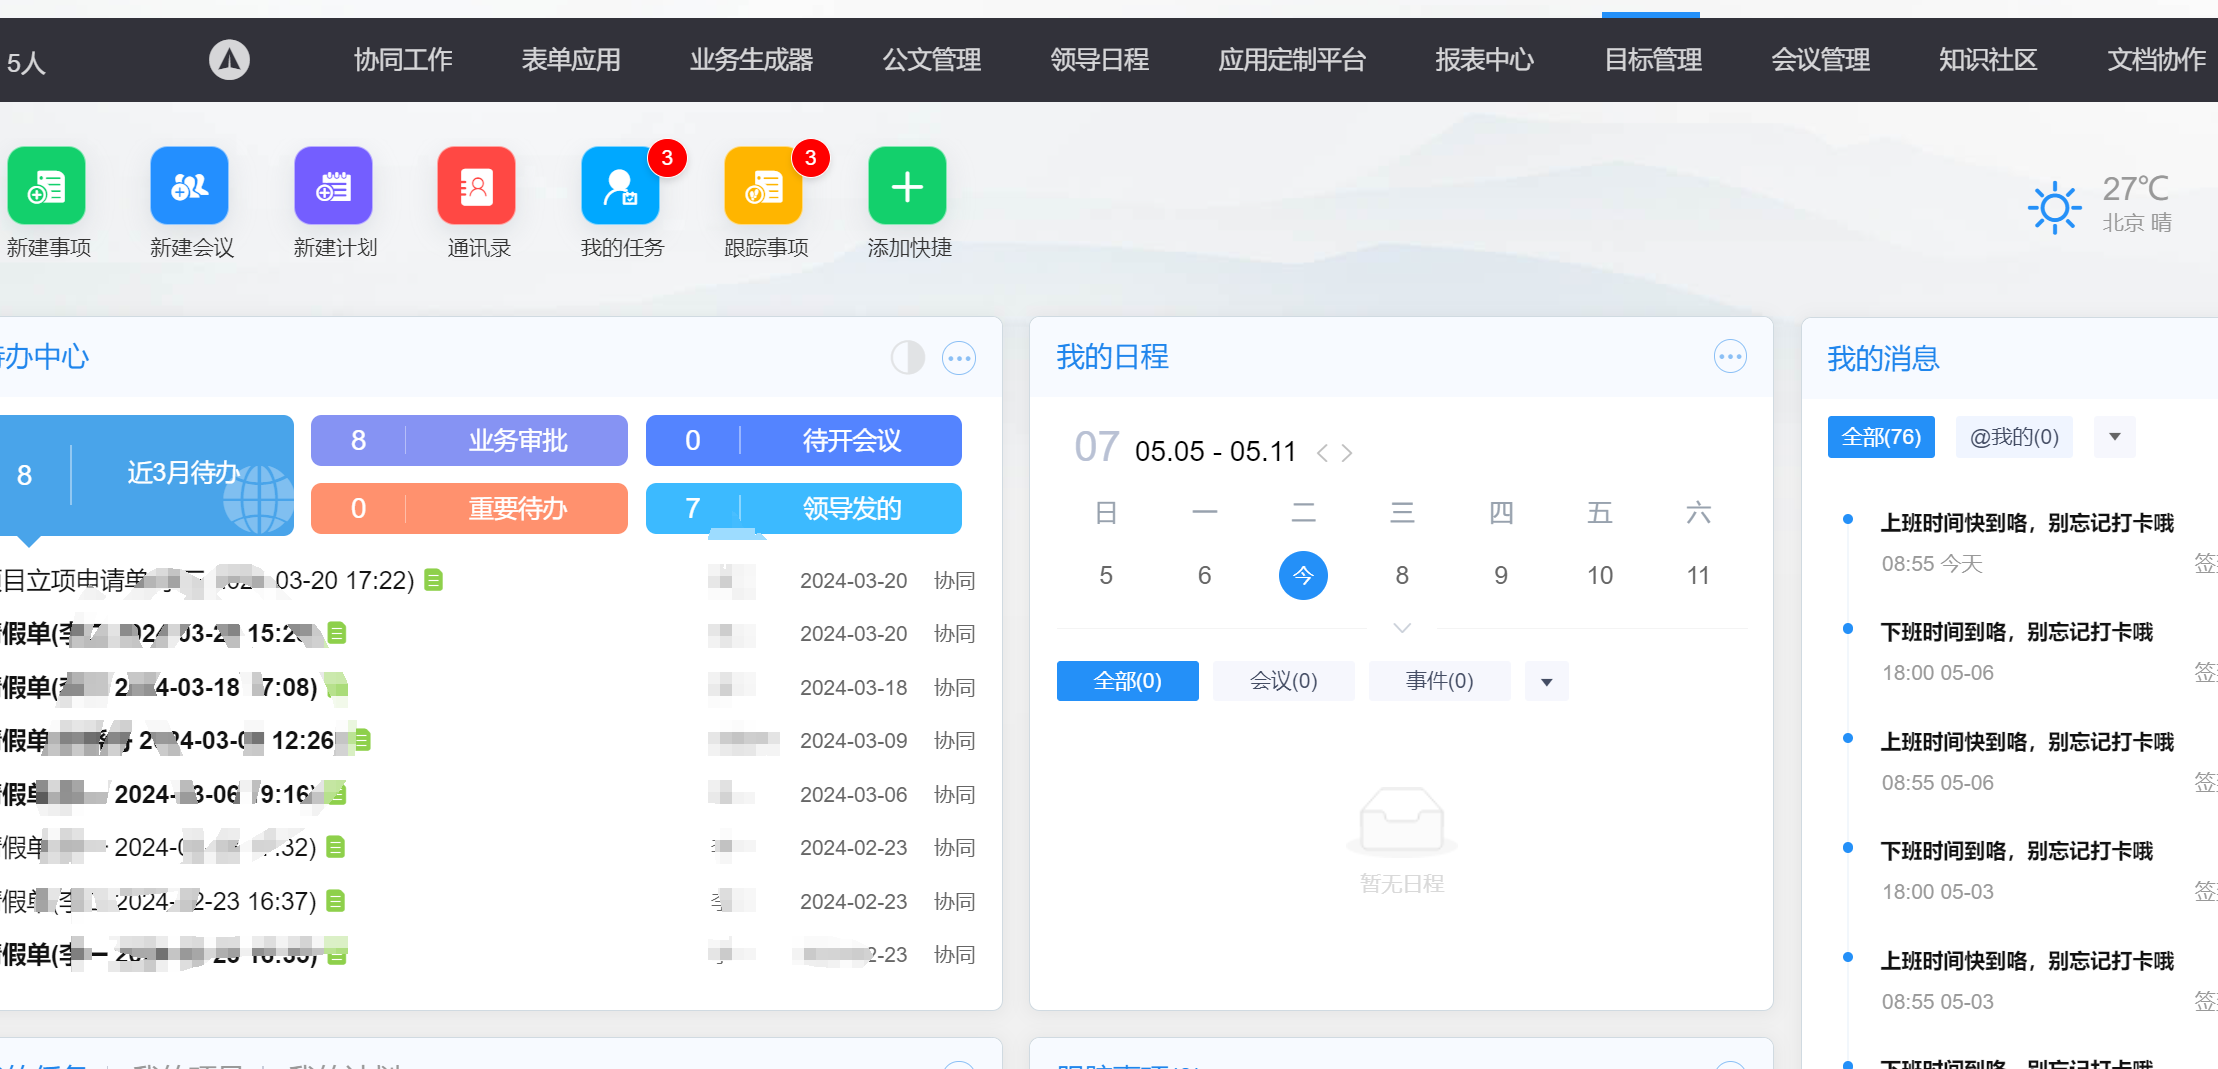Open the messages filter dropdown arrow
The image size is (2218, 1069).
point(2115,437)
